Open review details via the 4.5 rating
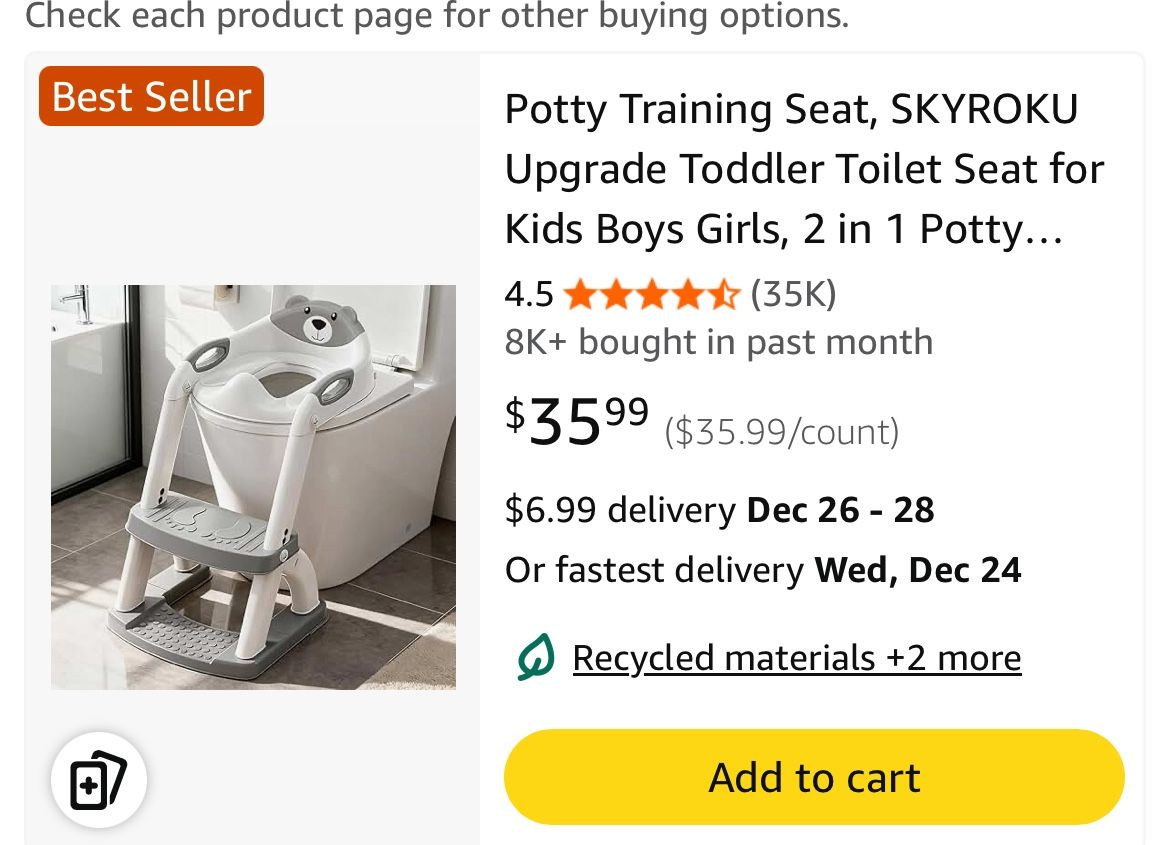Image resolution: width=1170 pixels, height=845 pixels. click(529, 294)
